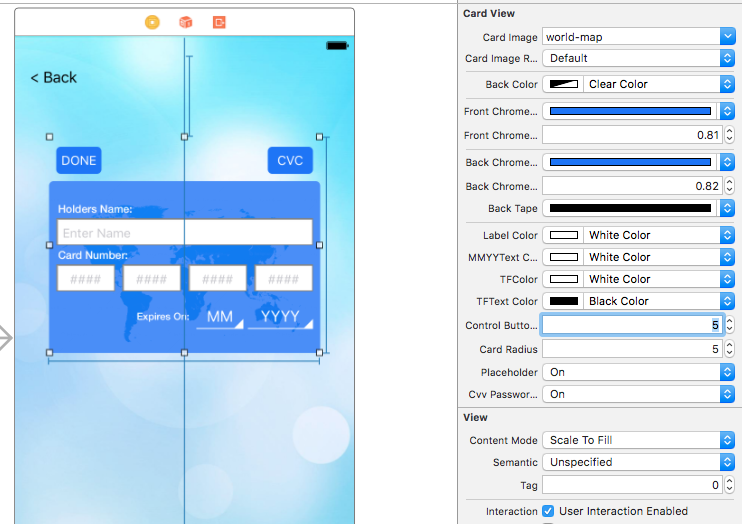Click the Back Tape black color well

point(630,208)
